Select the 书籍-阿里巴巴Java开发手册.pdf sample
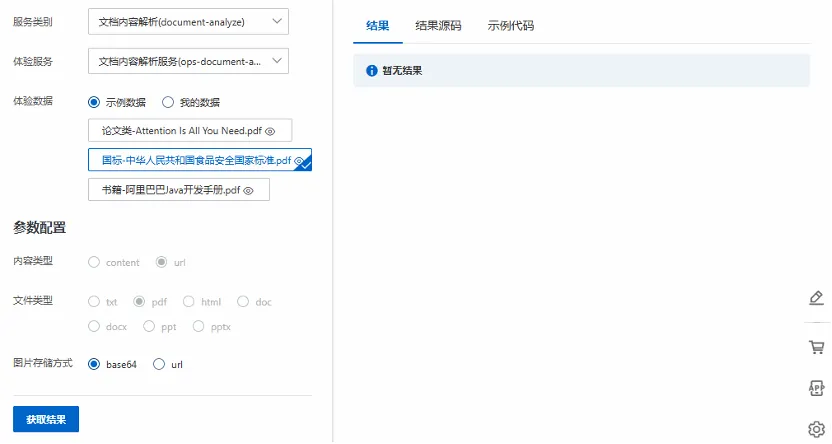The height and width of the screenshot is (444, 832). pos(179,190)
